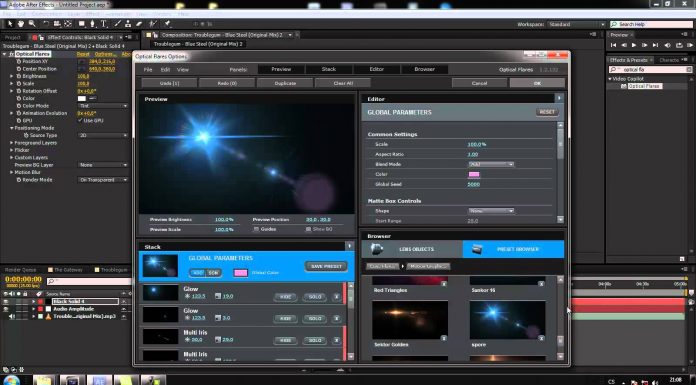
Task: Select the Eraser tool
Action: [x=139, y=24]
